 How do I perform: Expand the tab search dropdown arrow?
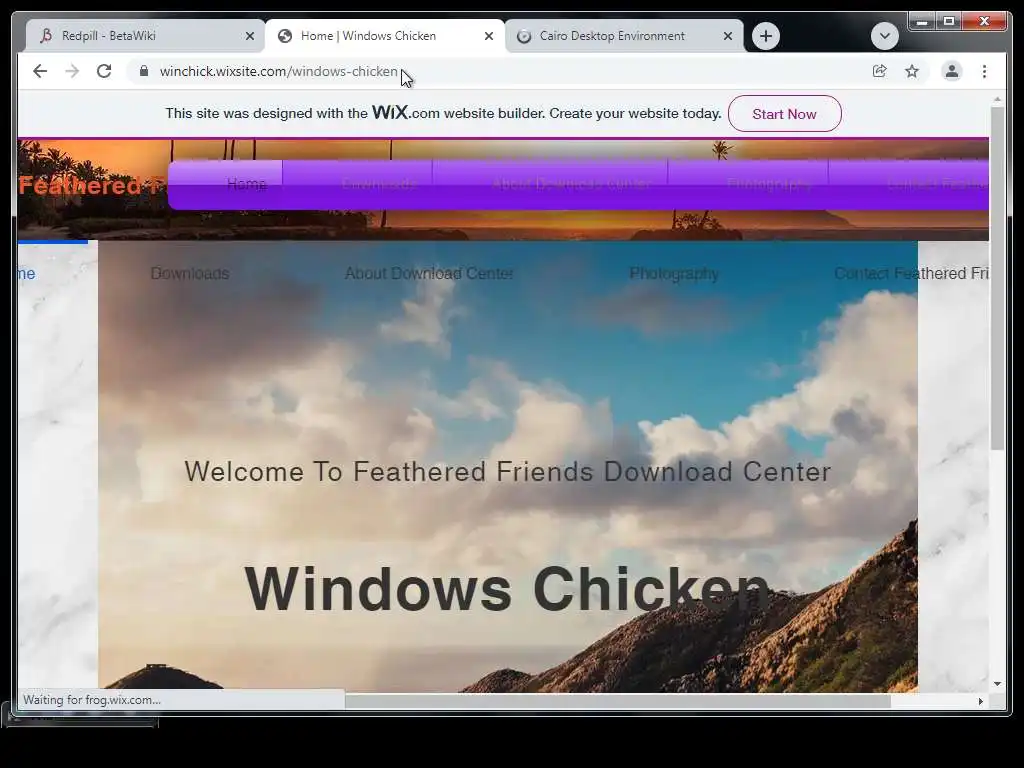pyautogui.click(x=884, y=36)
